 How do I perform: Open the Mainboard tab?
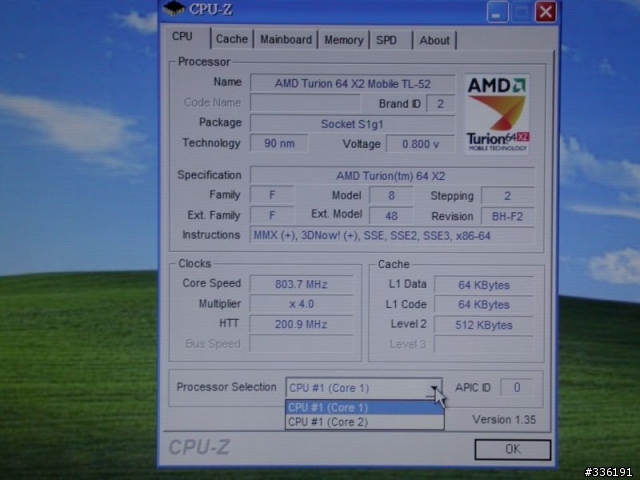(x=285, y=40)
